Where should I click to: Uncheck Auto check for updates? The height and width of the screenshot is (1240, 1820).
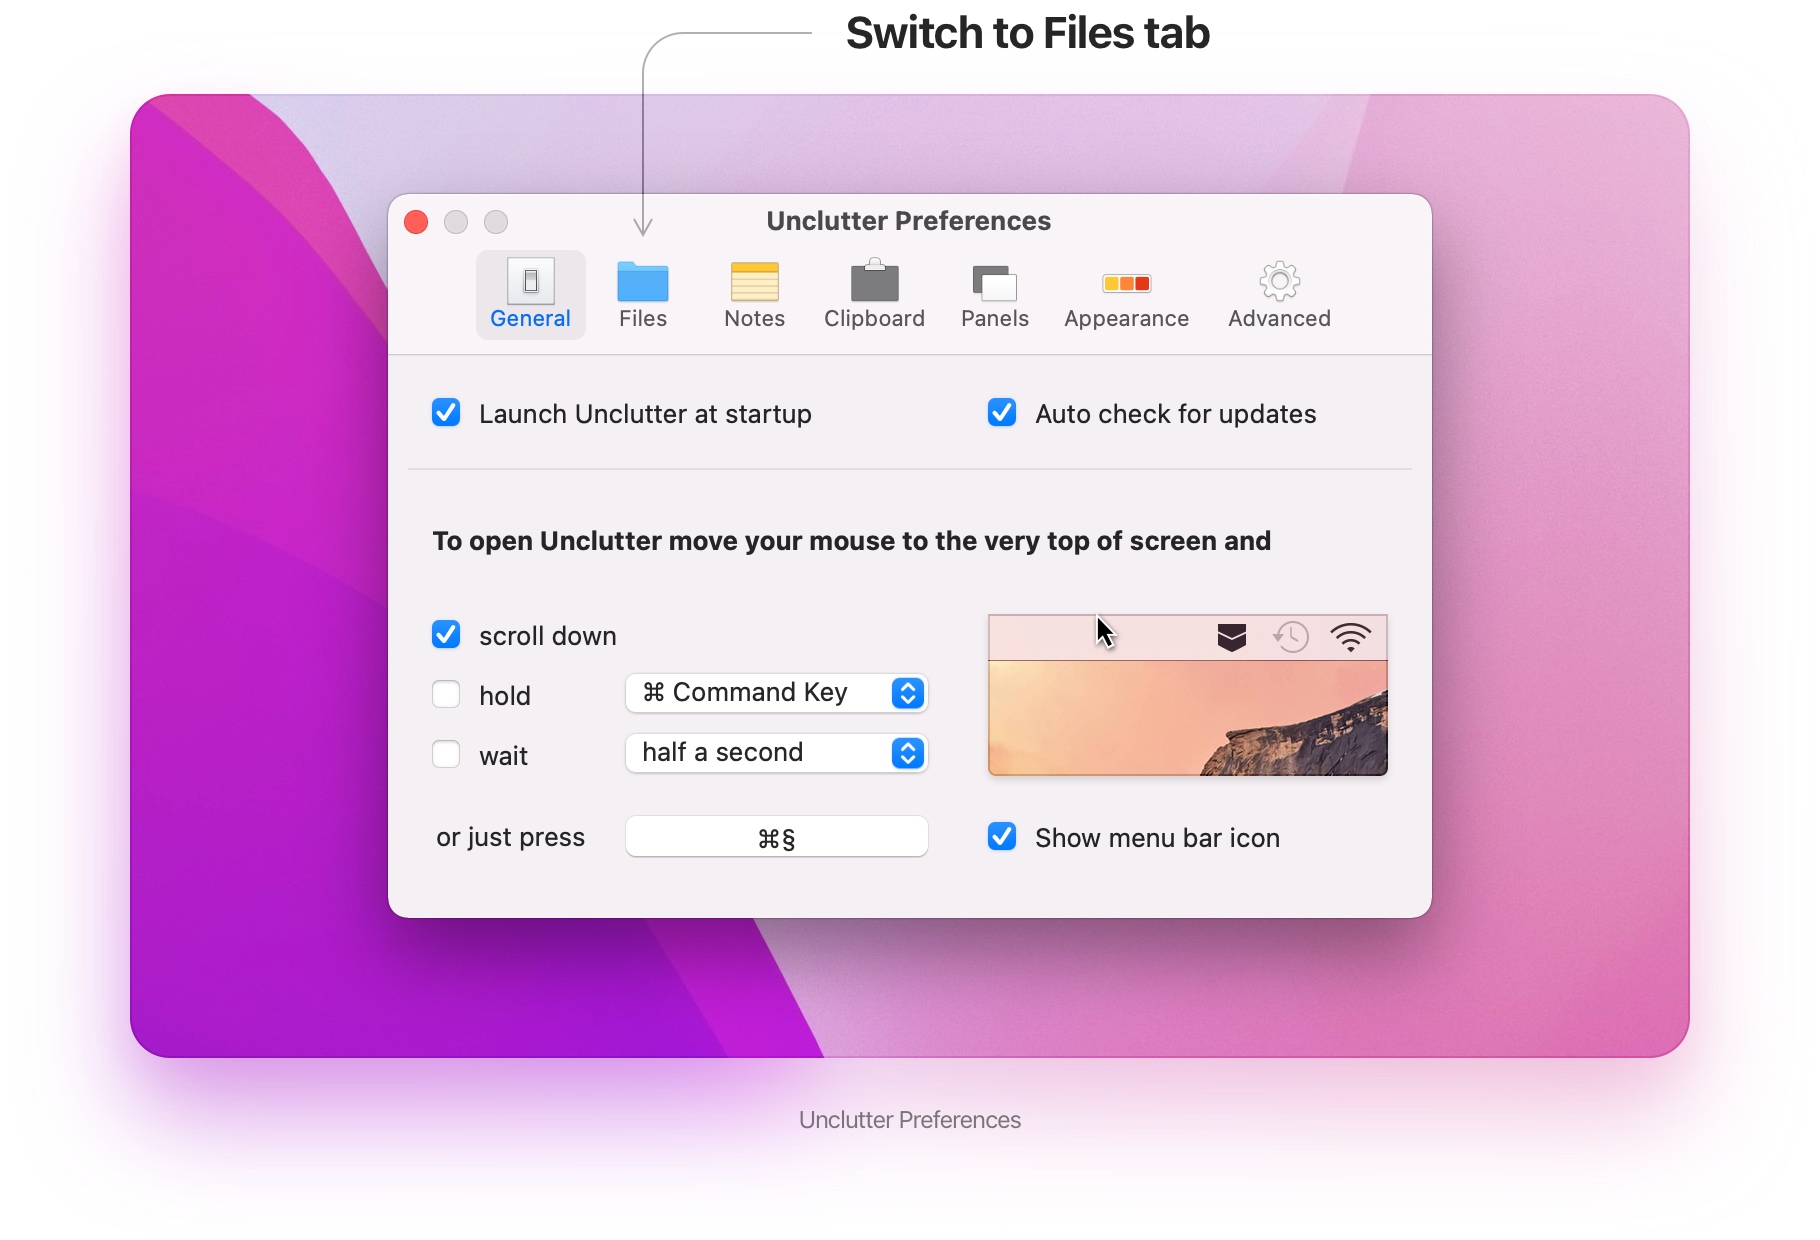[1002, 412]
